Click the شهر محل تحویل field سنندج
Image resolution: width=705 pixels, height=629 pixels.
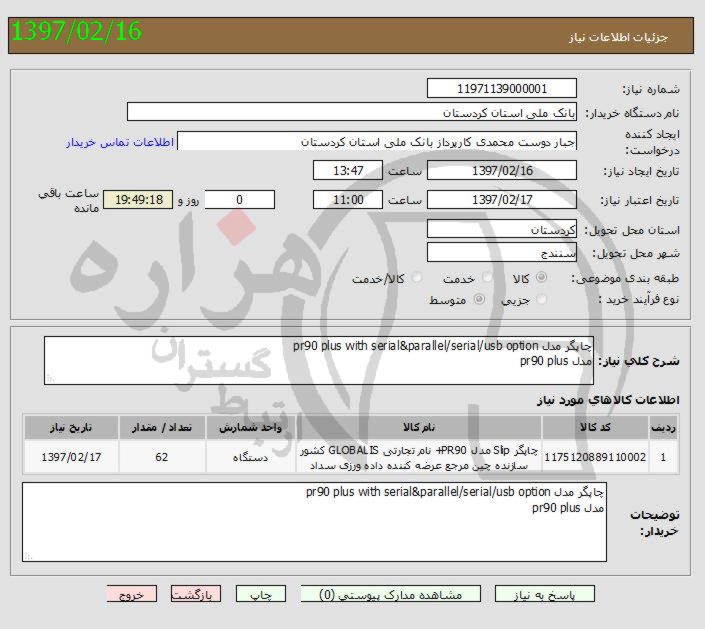(x=502, y=252)
